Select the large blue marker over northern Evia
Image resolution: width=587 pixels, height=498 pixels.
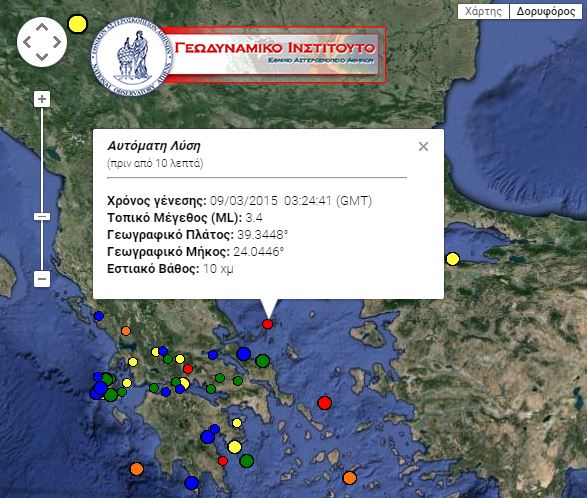click(243, 353)
